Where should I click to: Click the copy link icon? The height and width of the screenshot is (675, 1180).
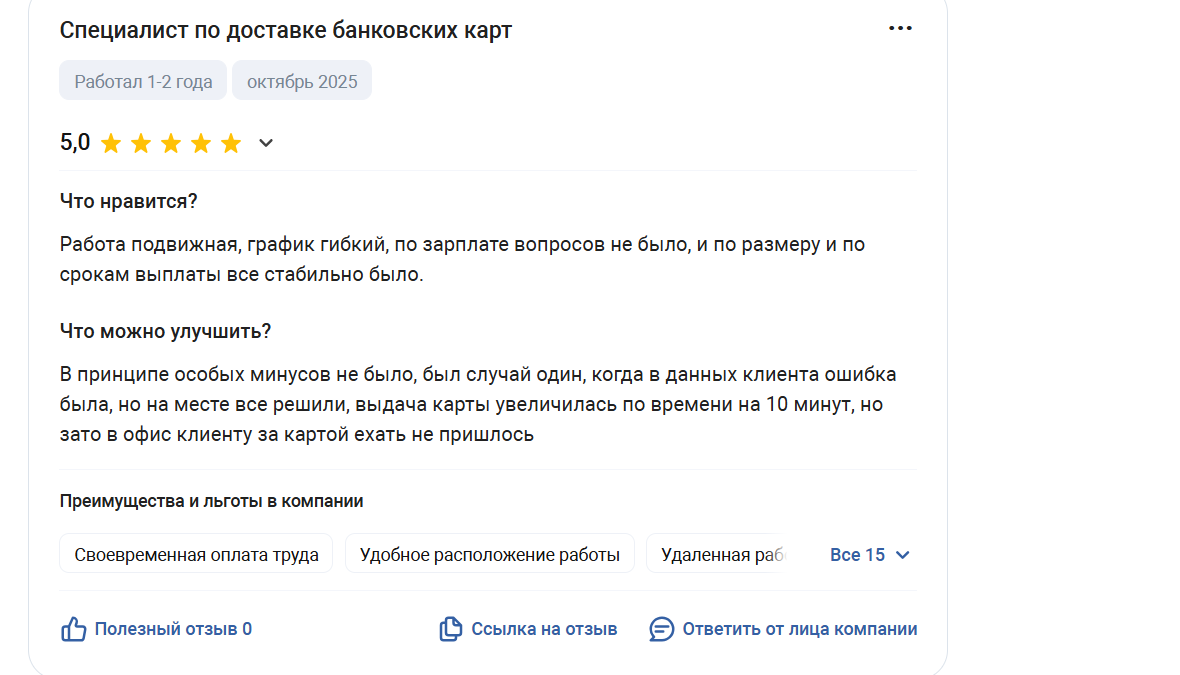[x=451, y=629]
